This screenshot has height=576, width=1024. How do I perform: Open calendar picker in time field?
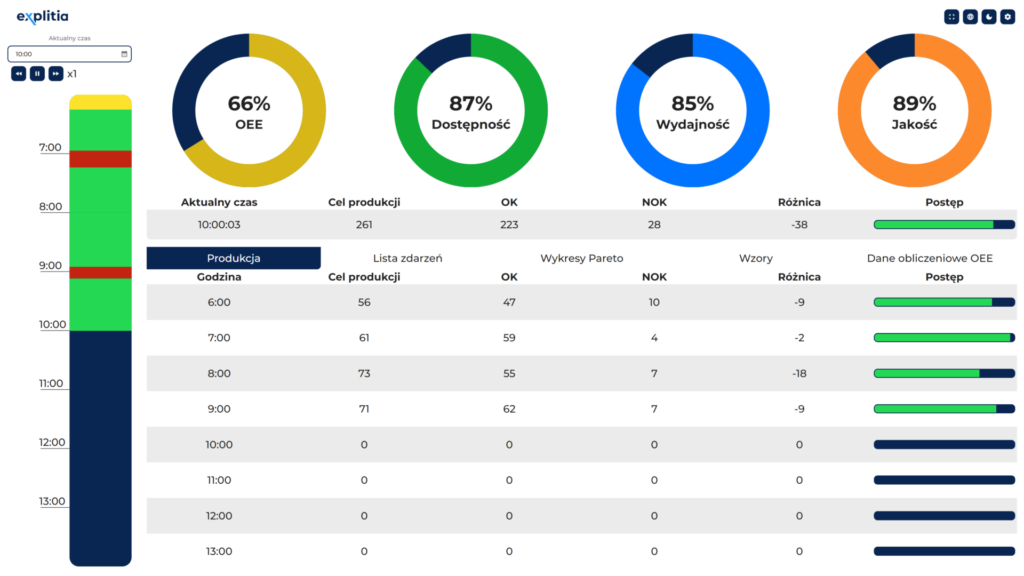124,54
